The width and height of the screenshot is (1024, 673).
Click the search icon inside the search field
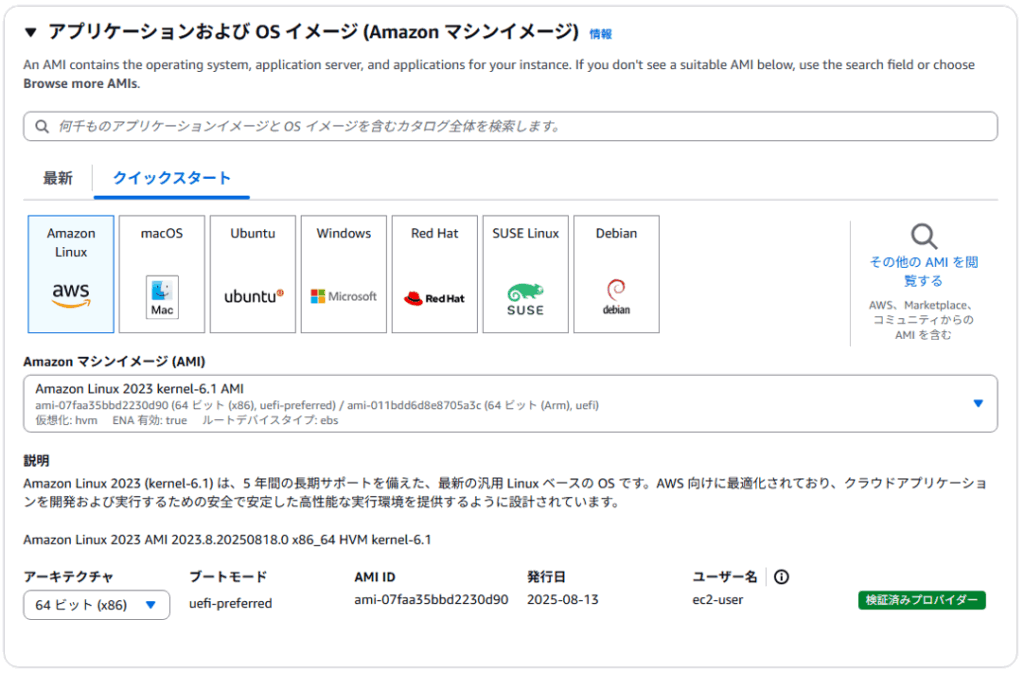coord(42,127)
